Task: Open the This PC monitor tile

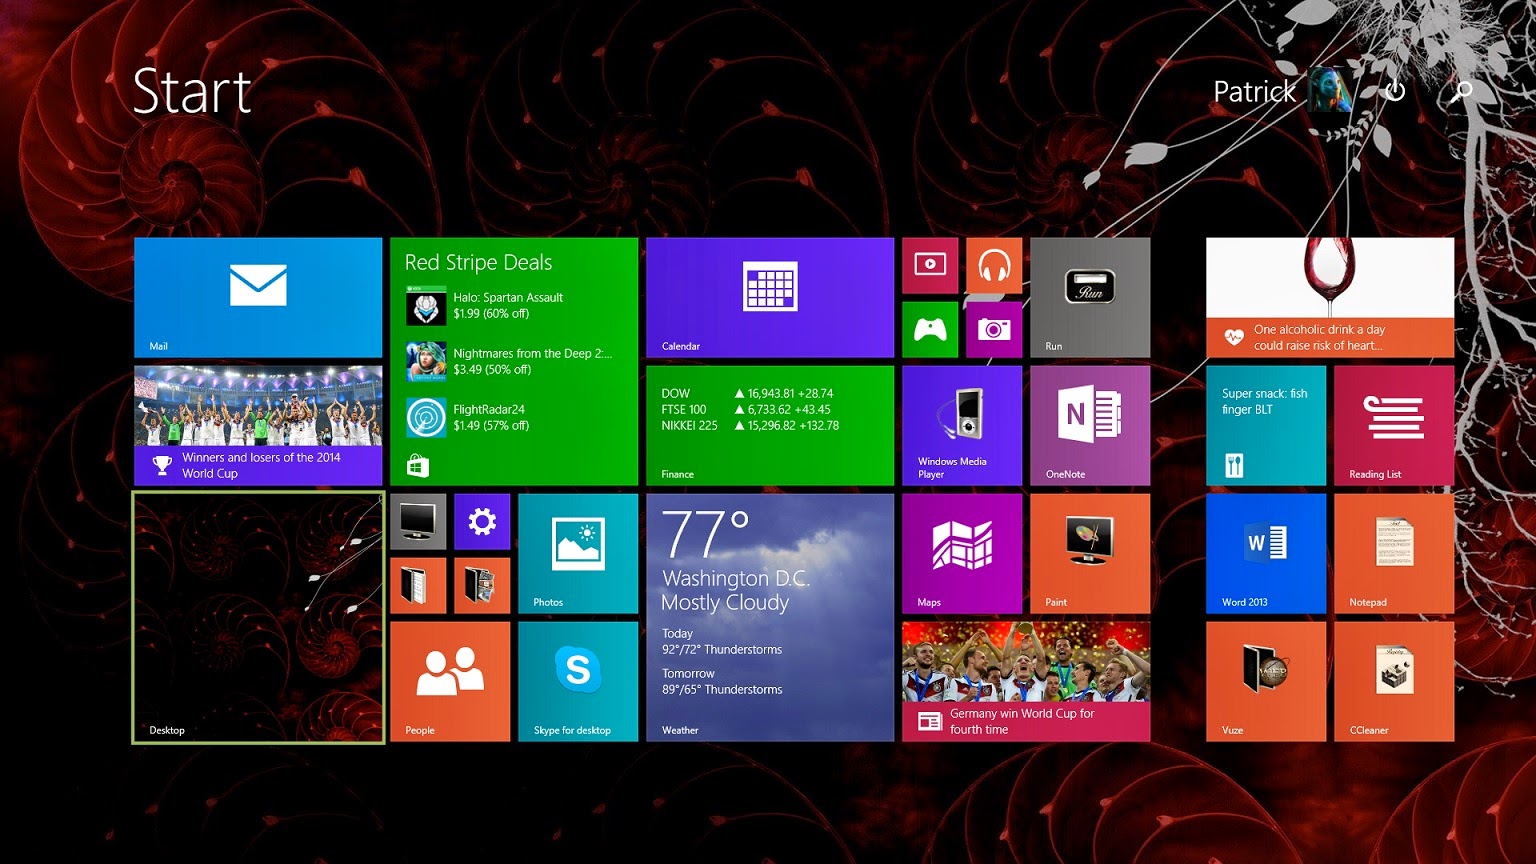Action: [418, 521]
